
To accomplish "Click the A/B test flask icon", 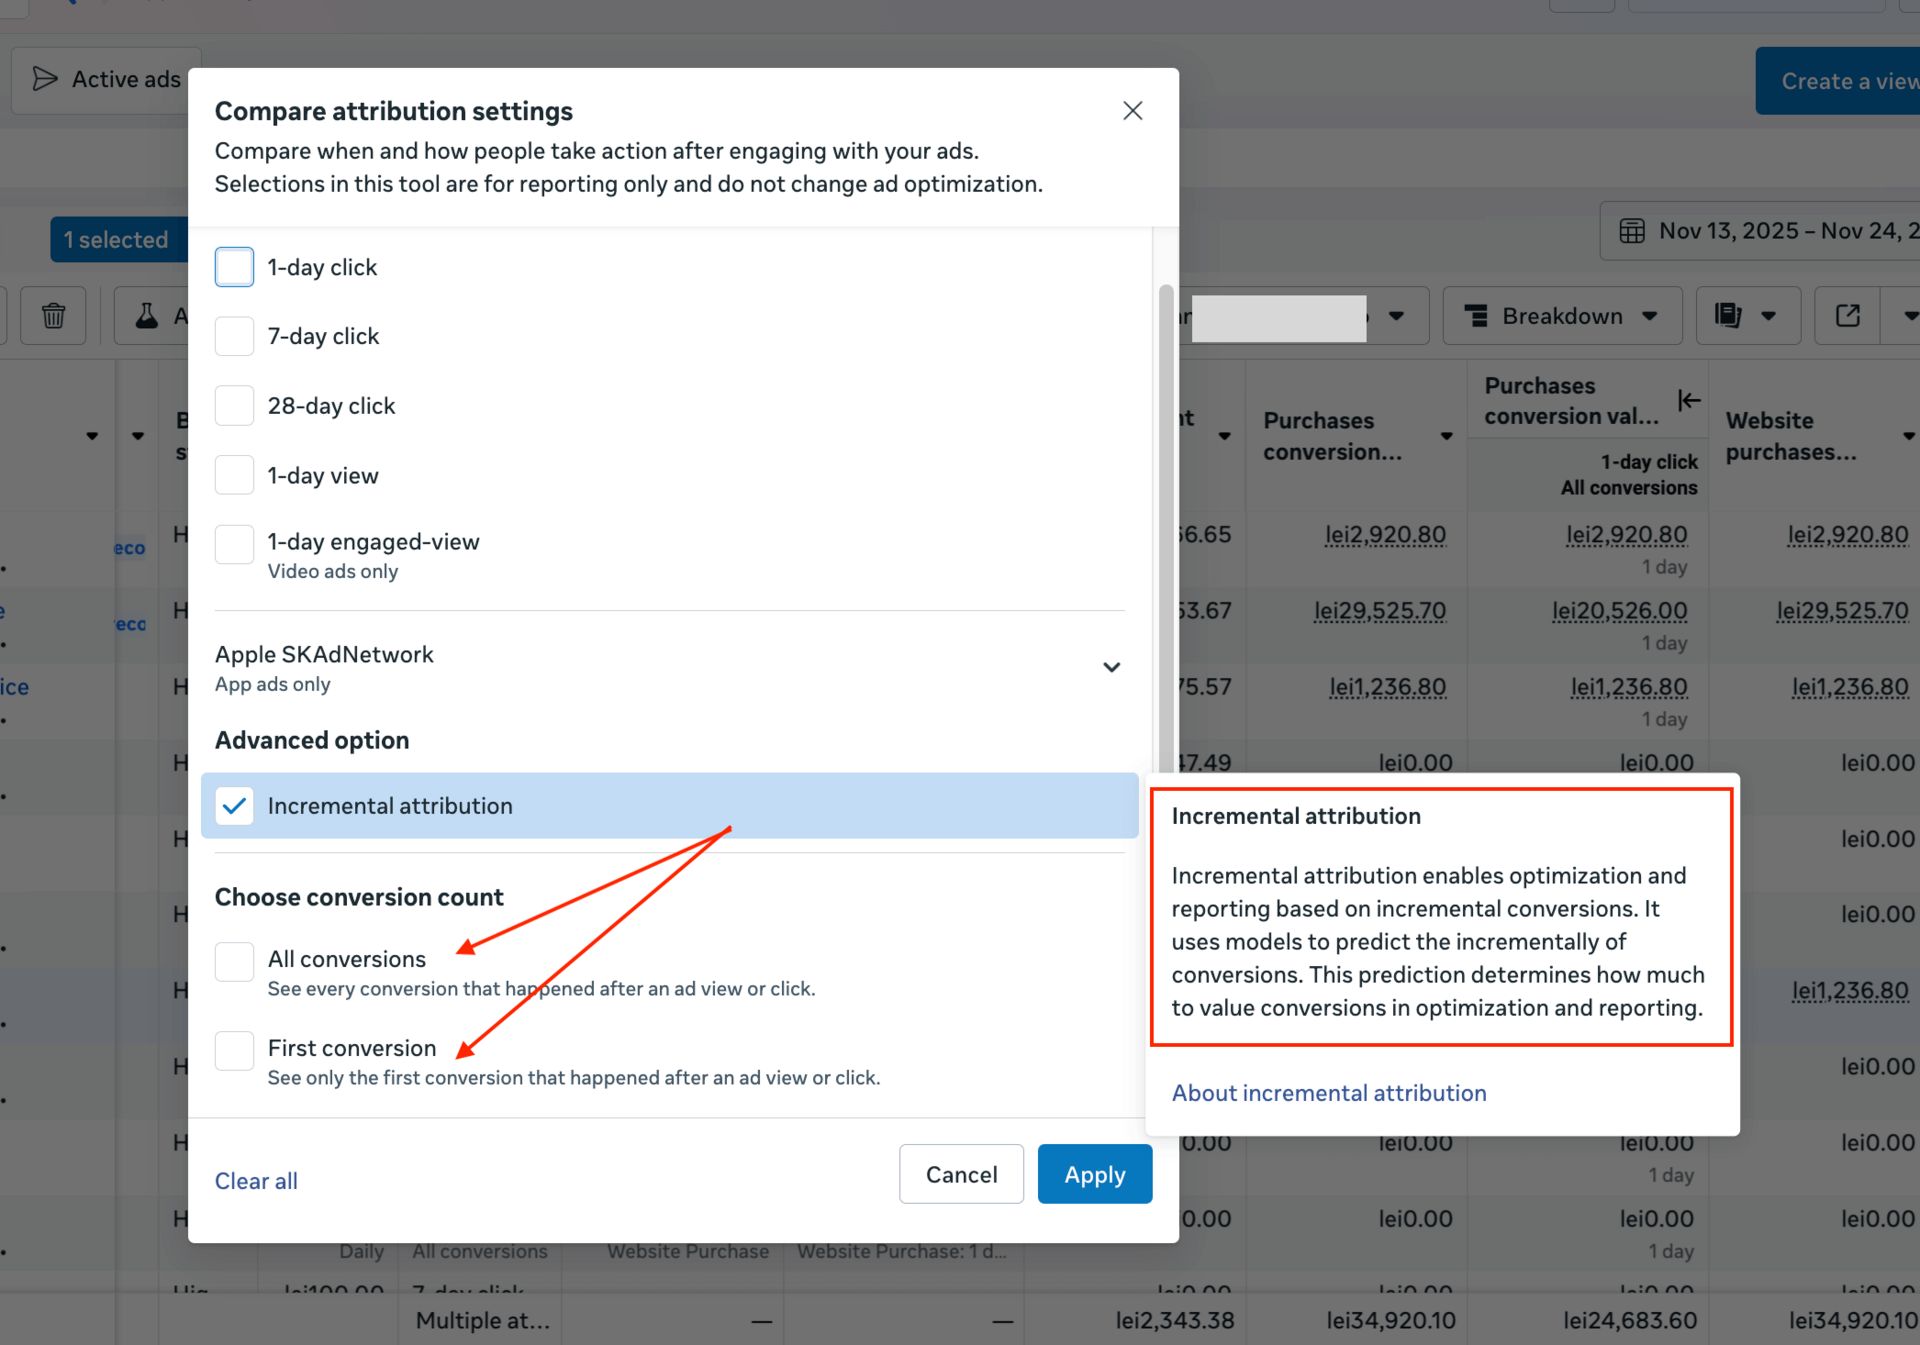I will tap(147, 316).
